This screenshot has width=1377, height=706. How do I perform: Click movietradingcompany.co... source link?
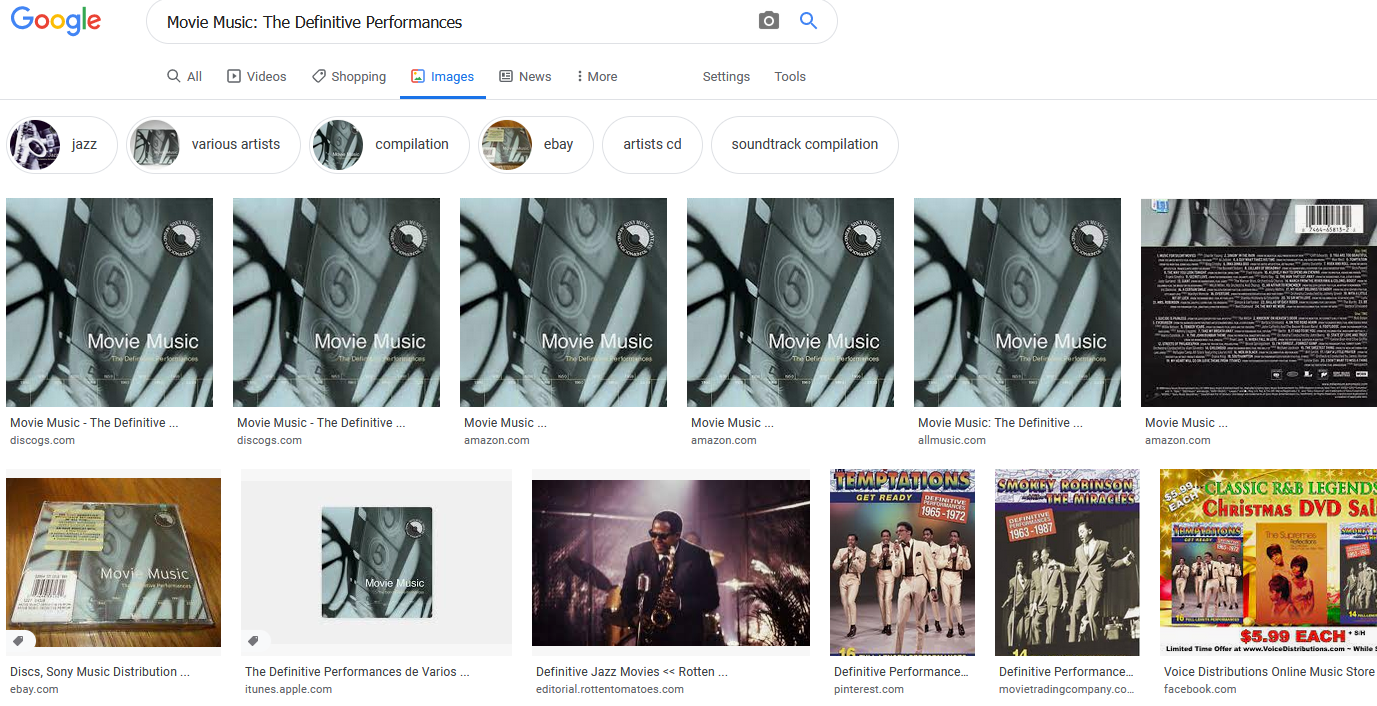click(1067, 689)
